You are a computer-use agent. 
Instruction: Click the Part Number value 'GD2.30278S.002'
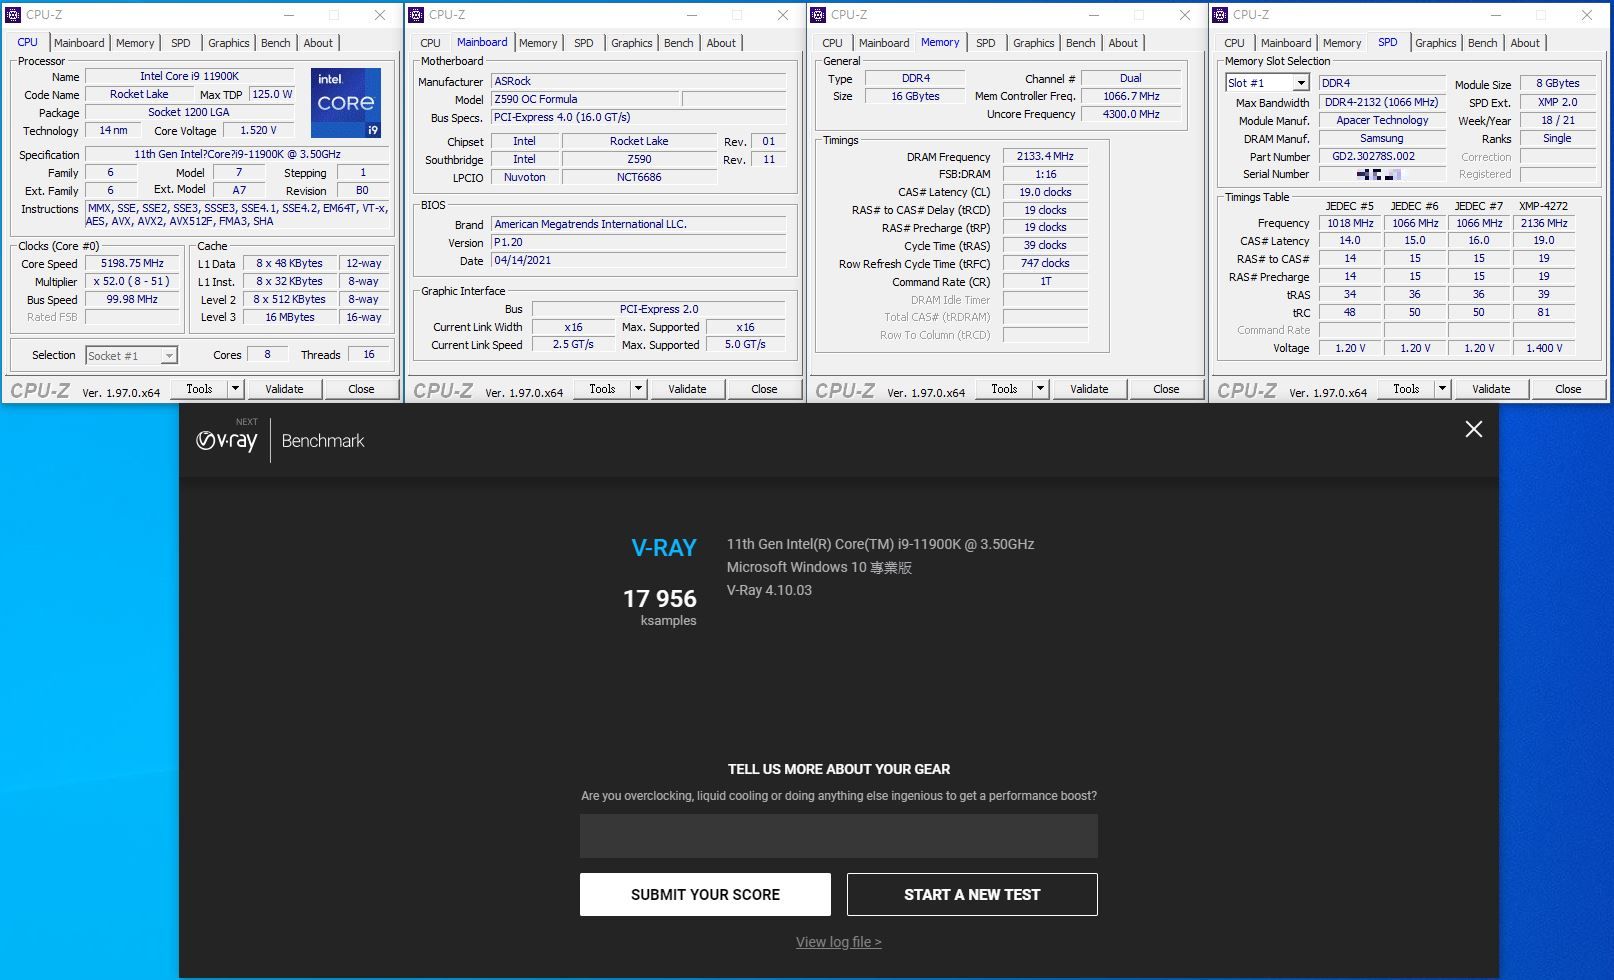[1382, 156]
